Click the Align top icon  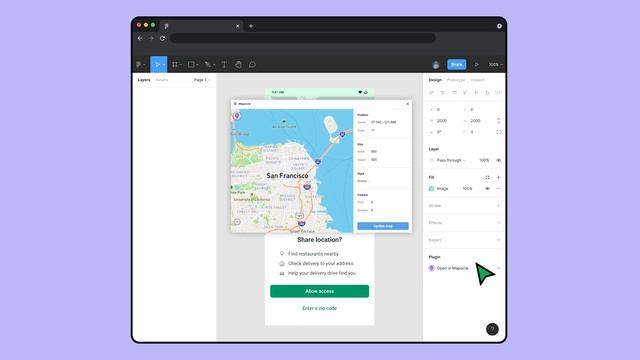pos(465,93)
